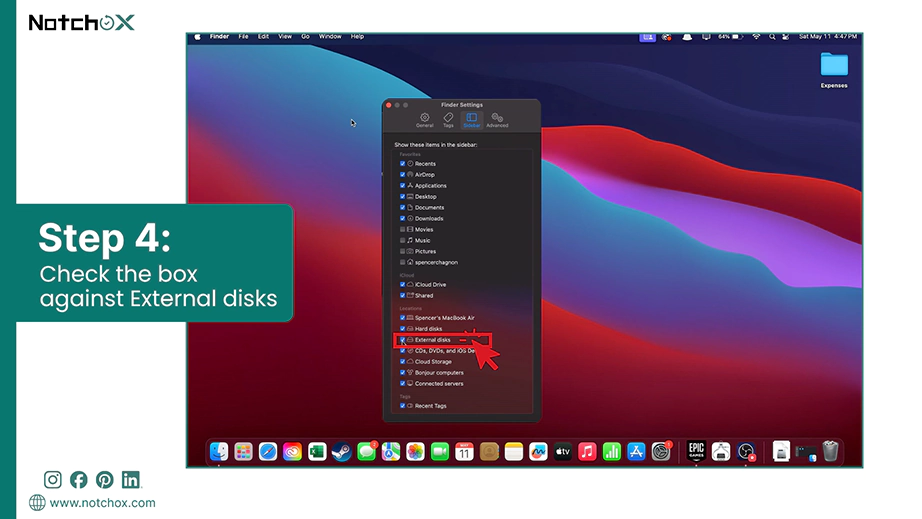Open App Store from the Dock

click(x=636, y=451)
